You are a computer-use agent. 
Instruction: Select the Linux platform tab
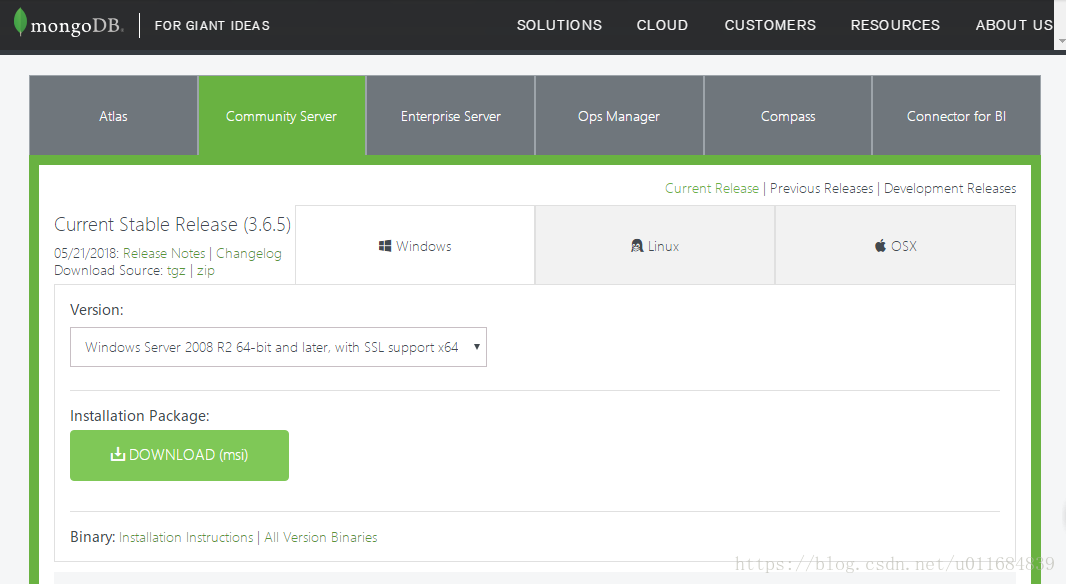click(x=655, y=245)
